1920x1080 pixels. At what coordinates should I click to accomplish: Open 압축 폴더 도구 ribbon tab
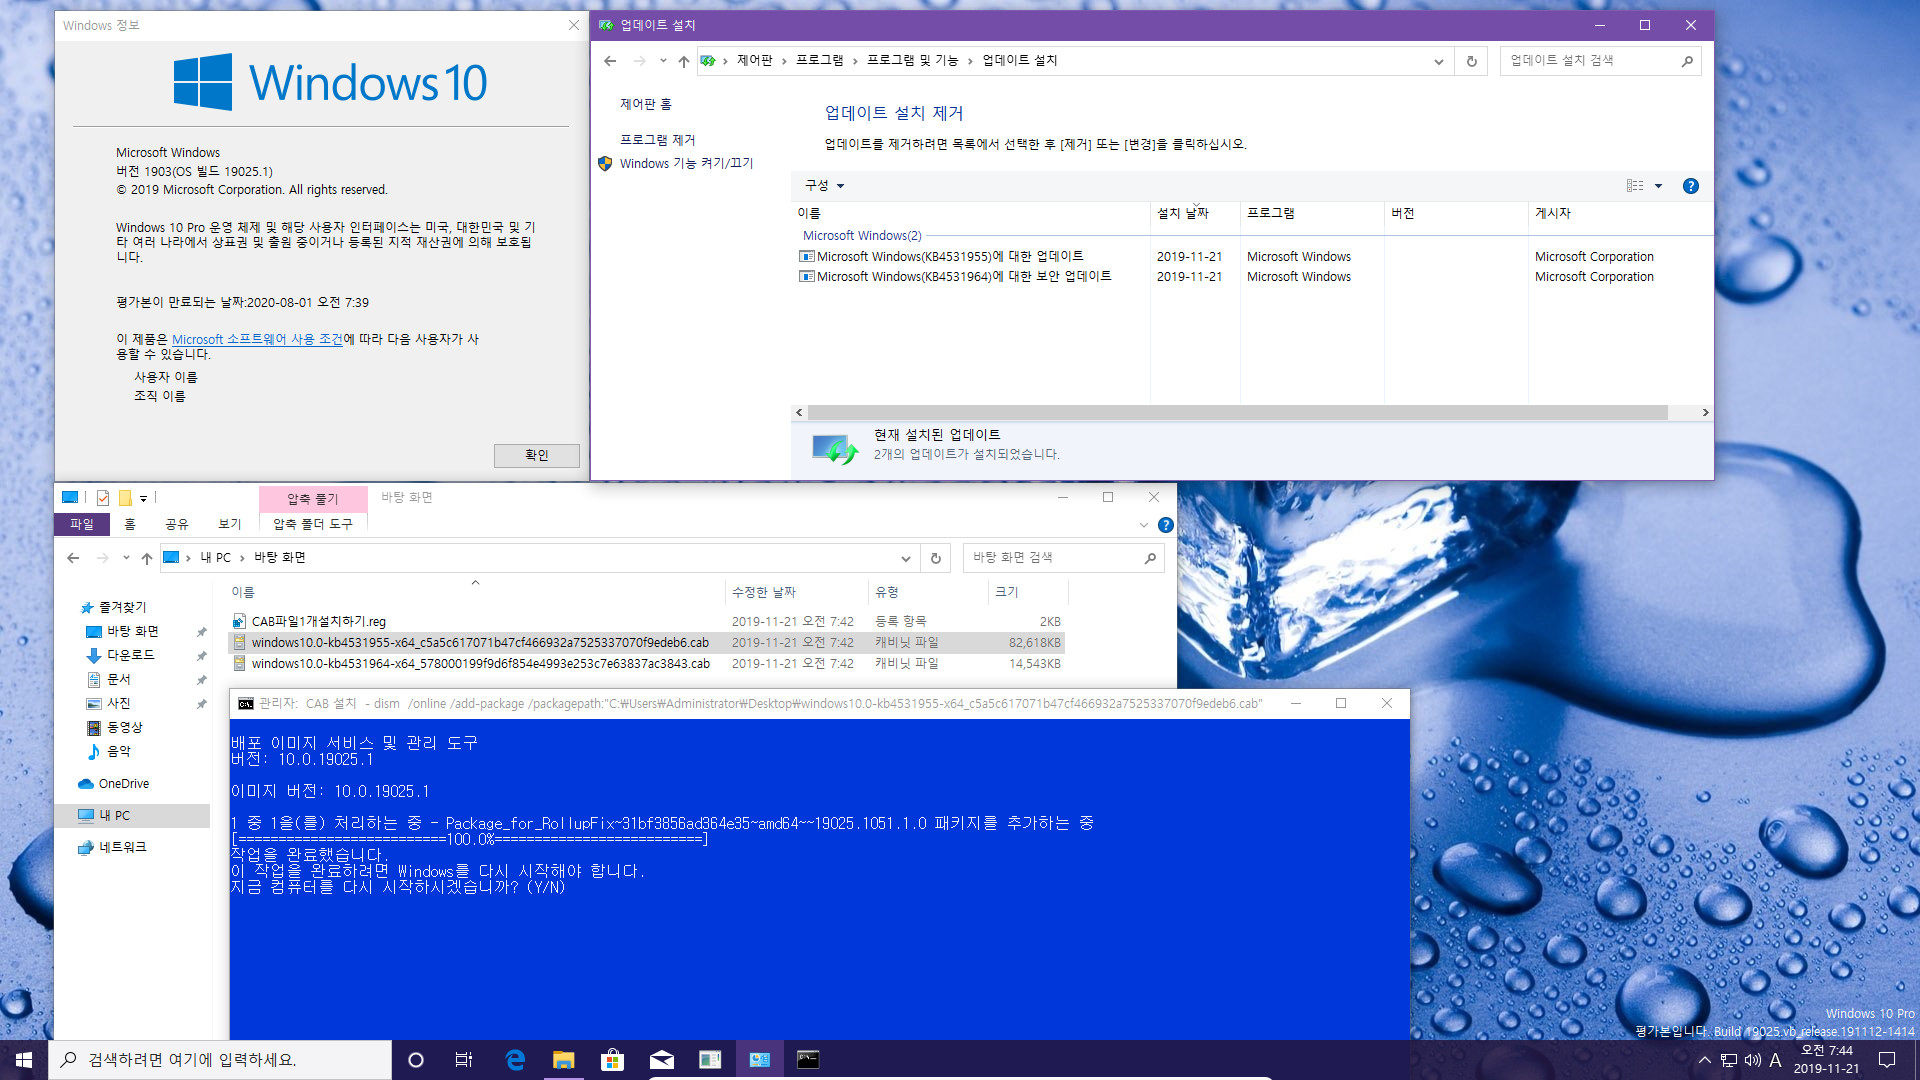pyautogui.click(x=313, y=524)
